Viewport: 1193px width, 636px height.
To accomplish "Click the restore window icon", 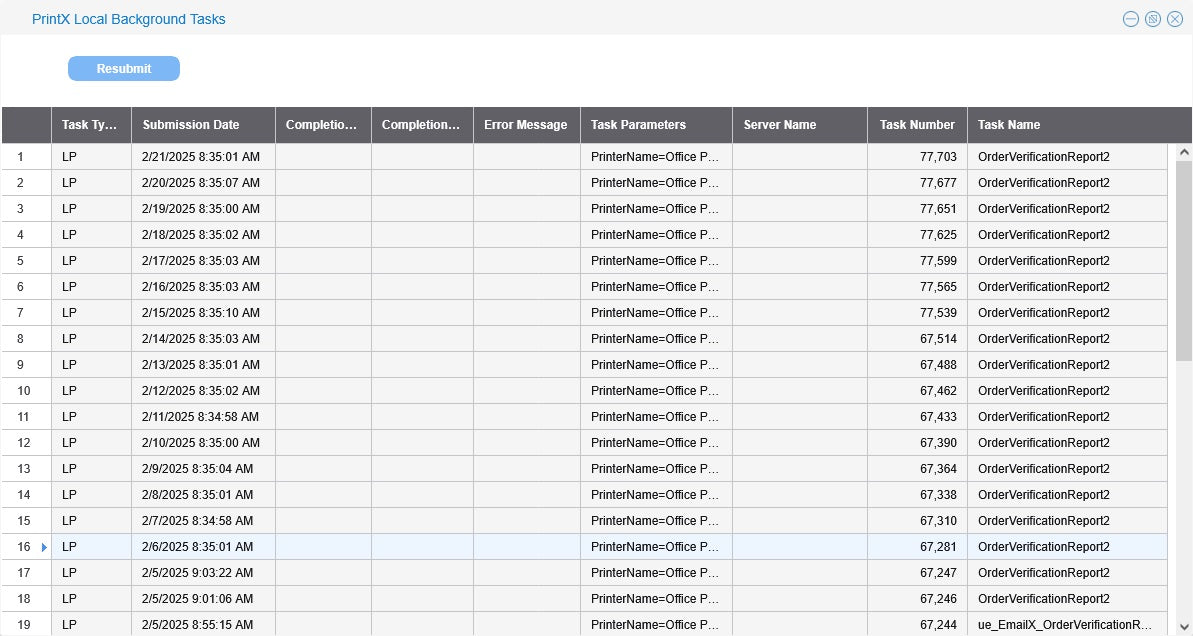I will (x=1153, y=19).
